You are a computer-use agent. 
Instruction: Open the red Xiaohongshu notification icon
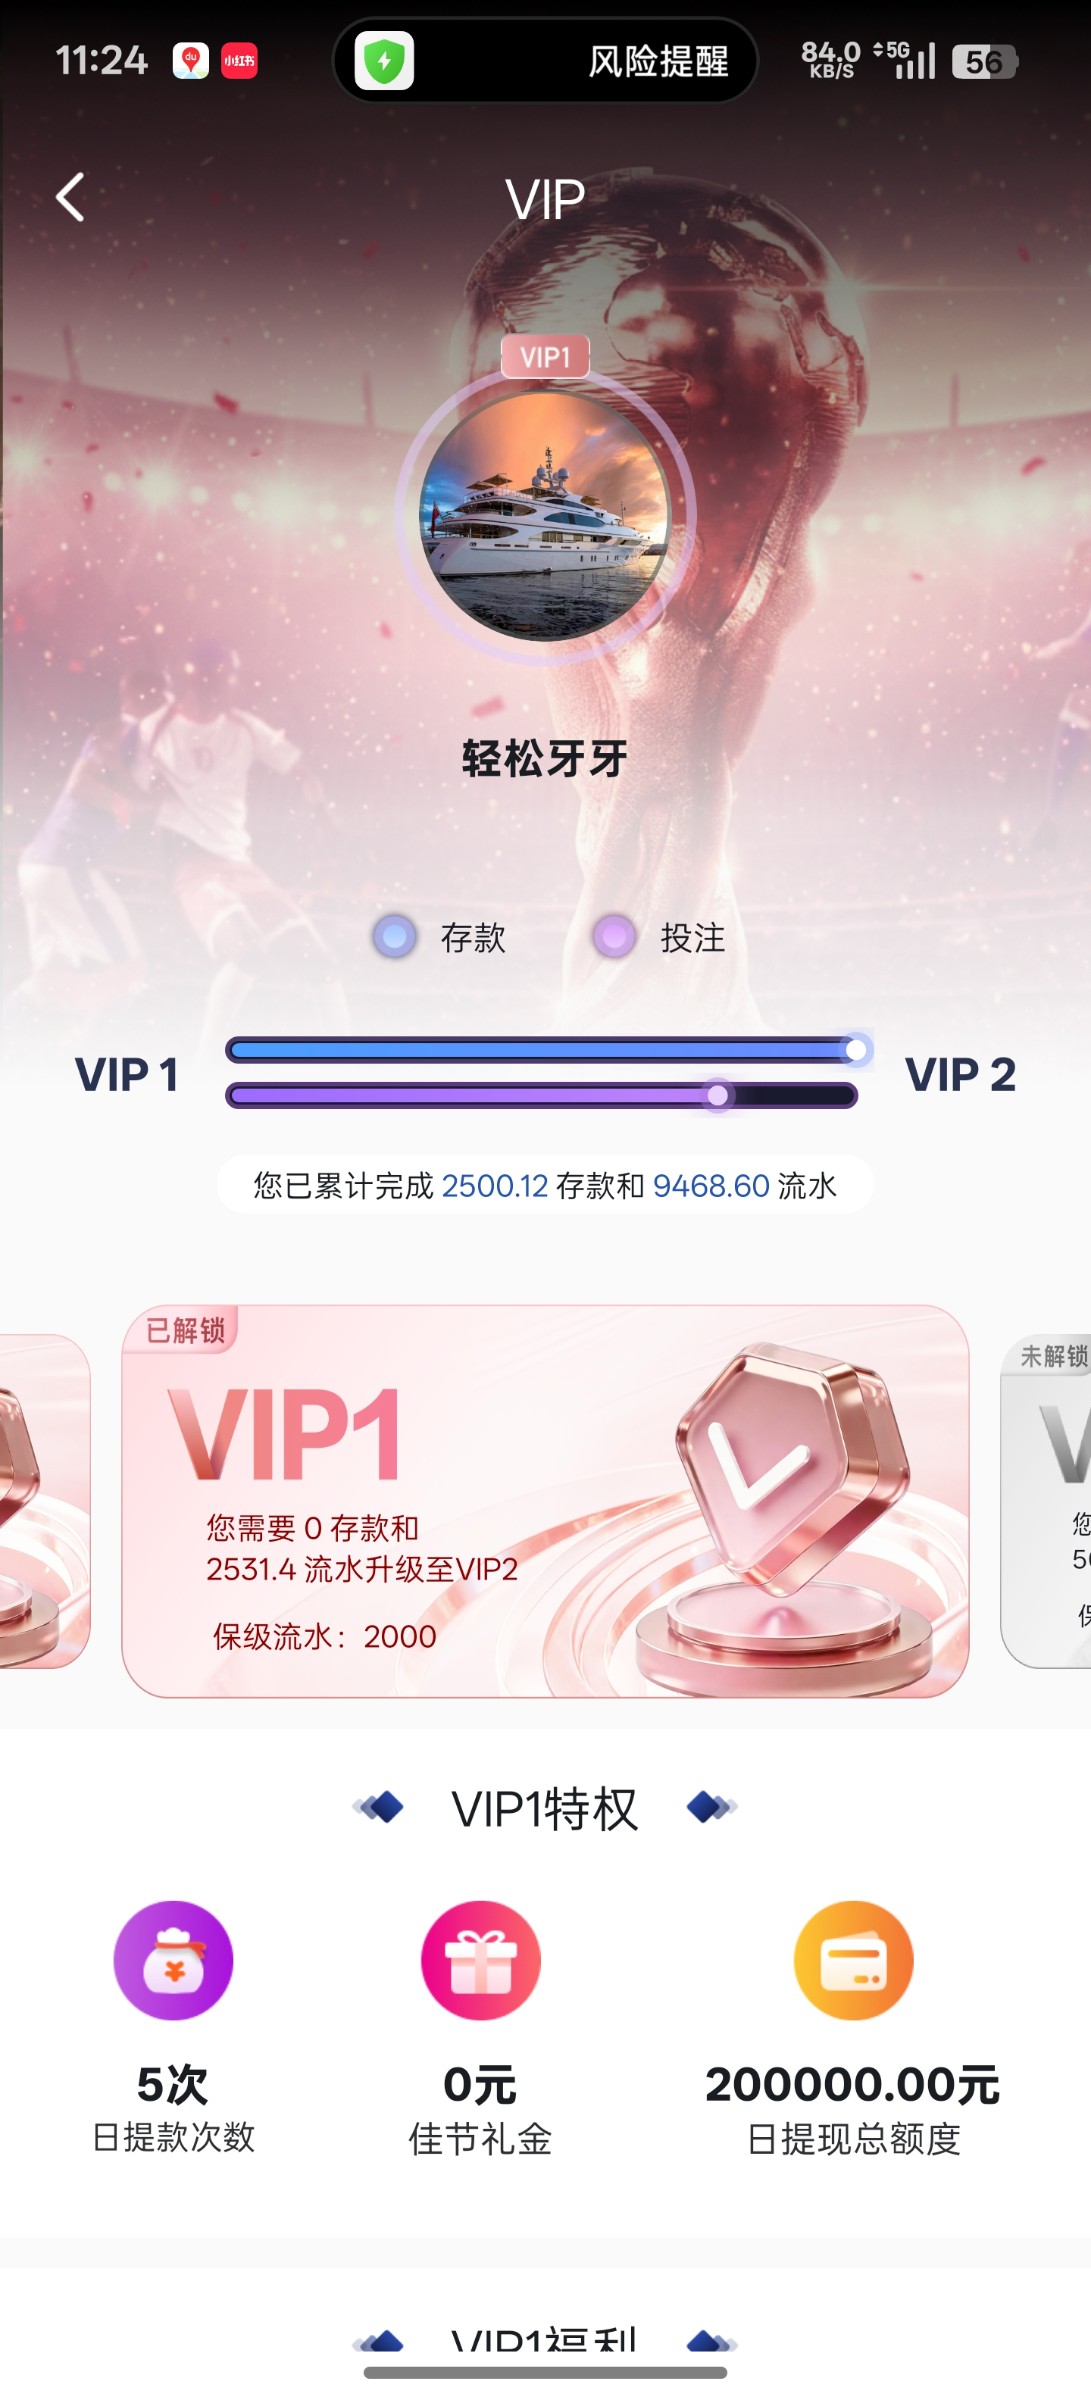tap(239, 61)
